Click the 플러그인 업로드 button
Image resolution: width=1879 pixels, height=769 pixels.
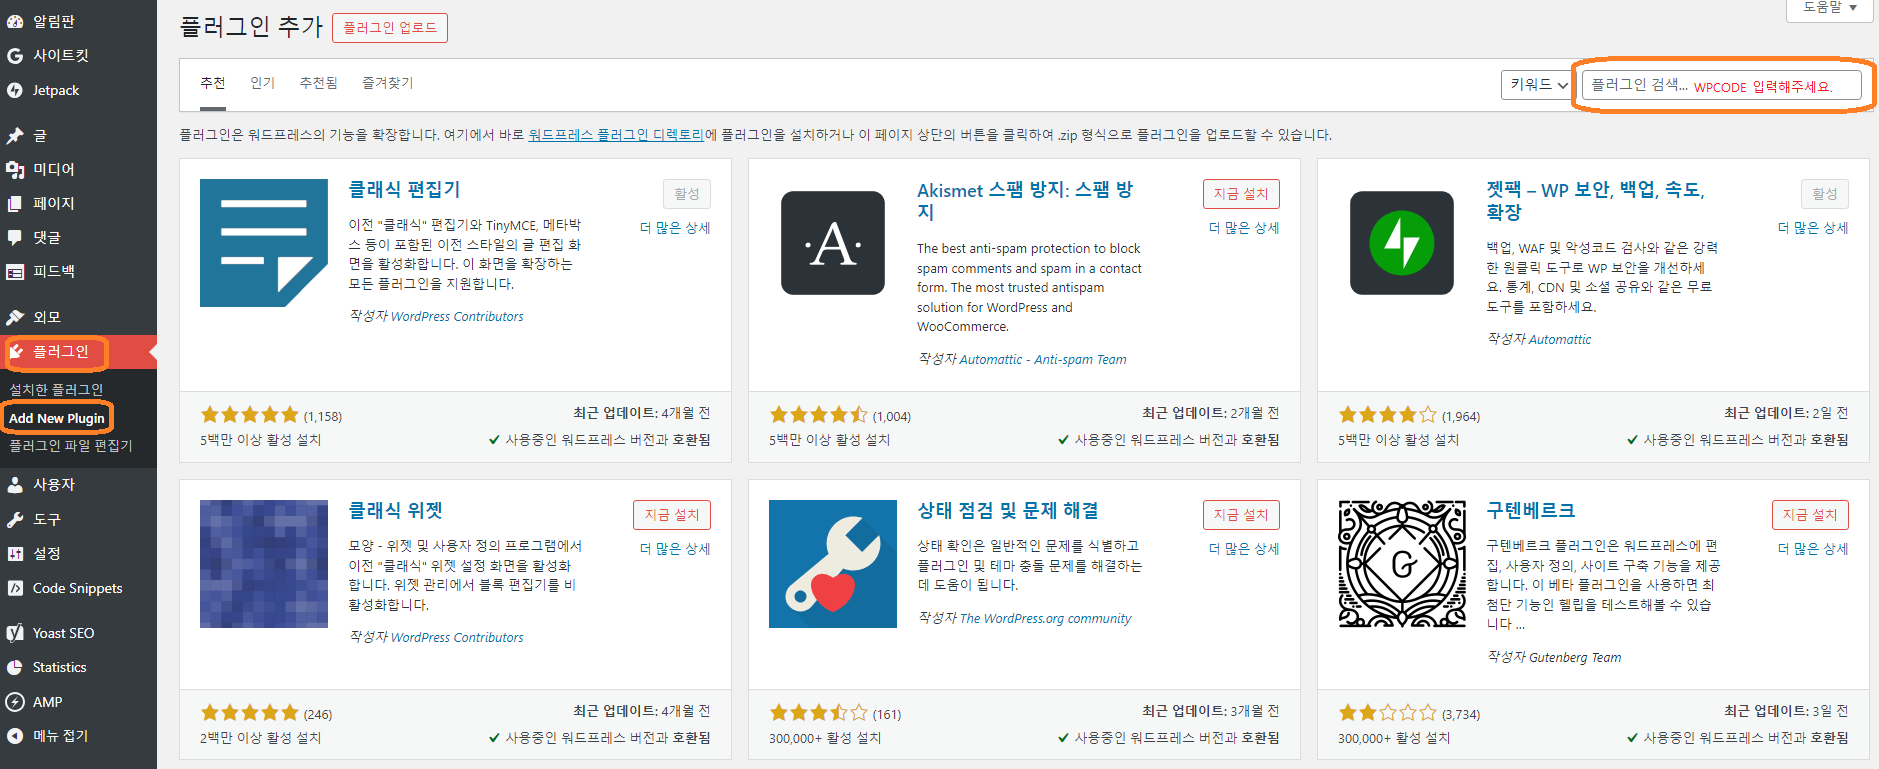pos(390,27)
